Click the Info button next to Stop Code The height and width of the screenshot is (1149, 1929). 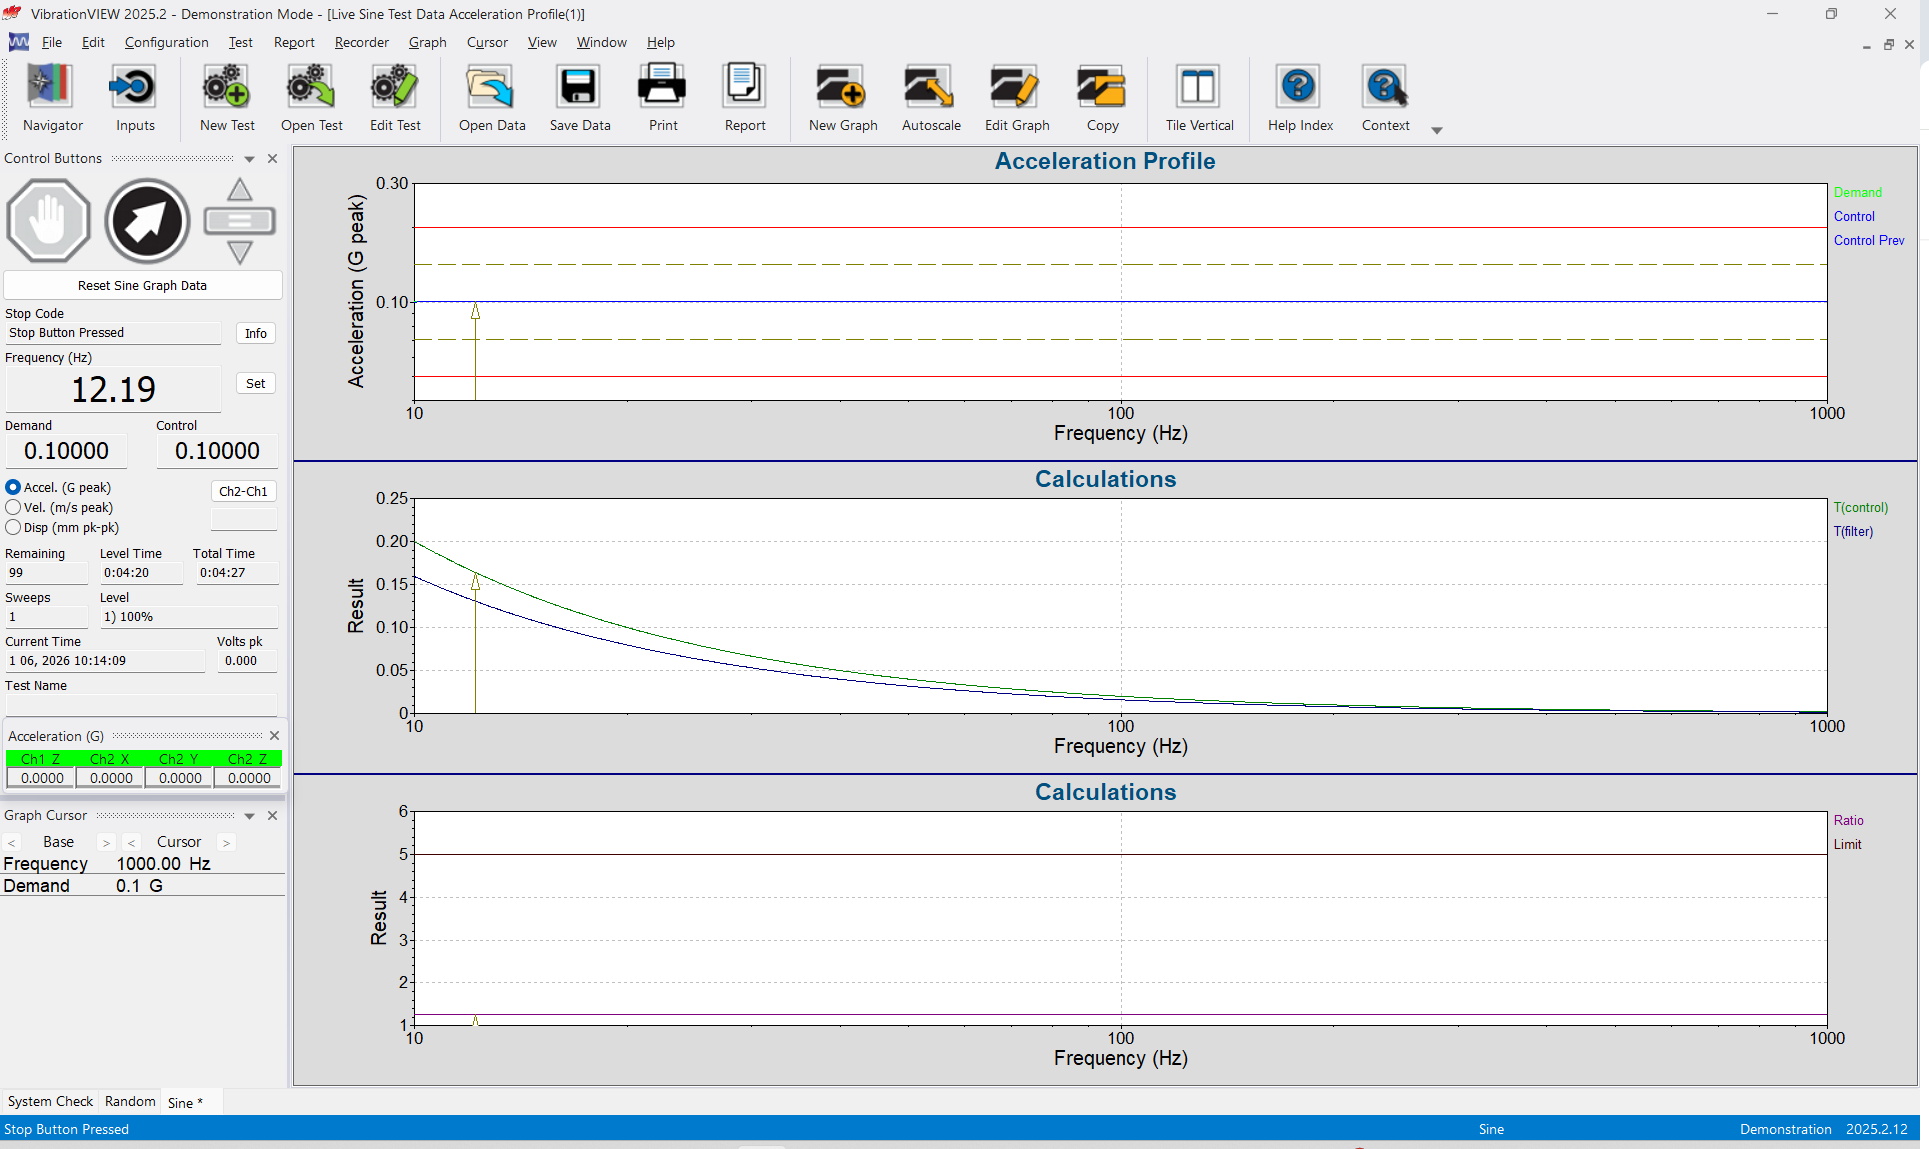pos(255,333)
